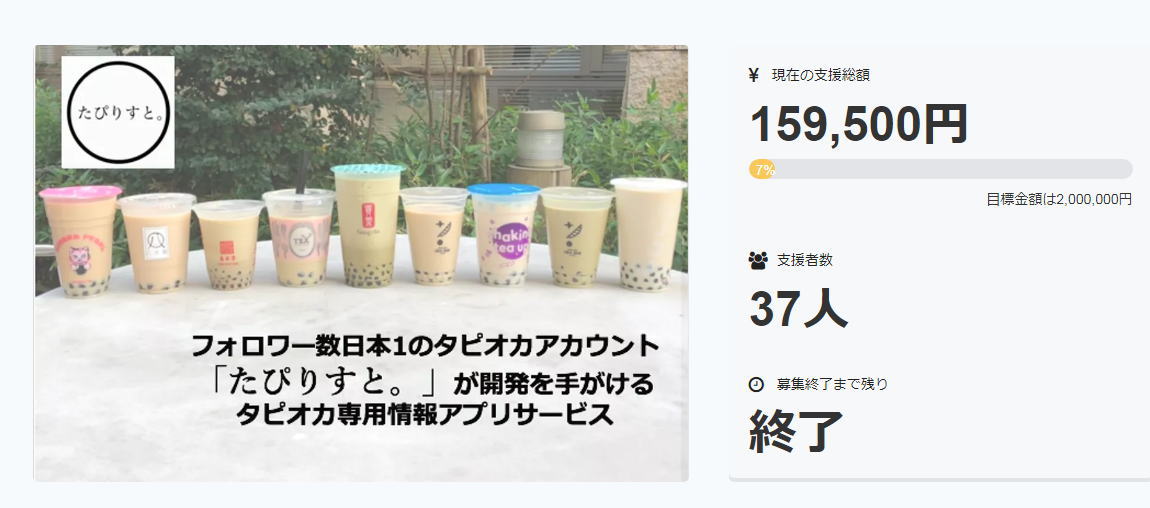Click the project main image thumbnail
Screen dimensions: 1150x508
361,263
